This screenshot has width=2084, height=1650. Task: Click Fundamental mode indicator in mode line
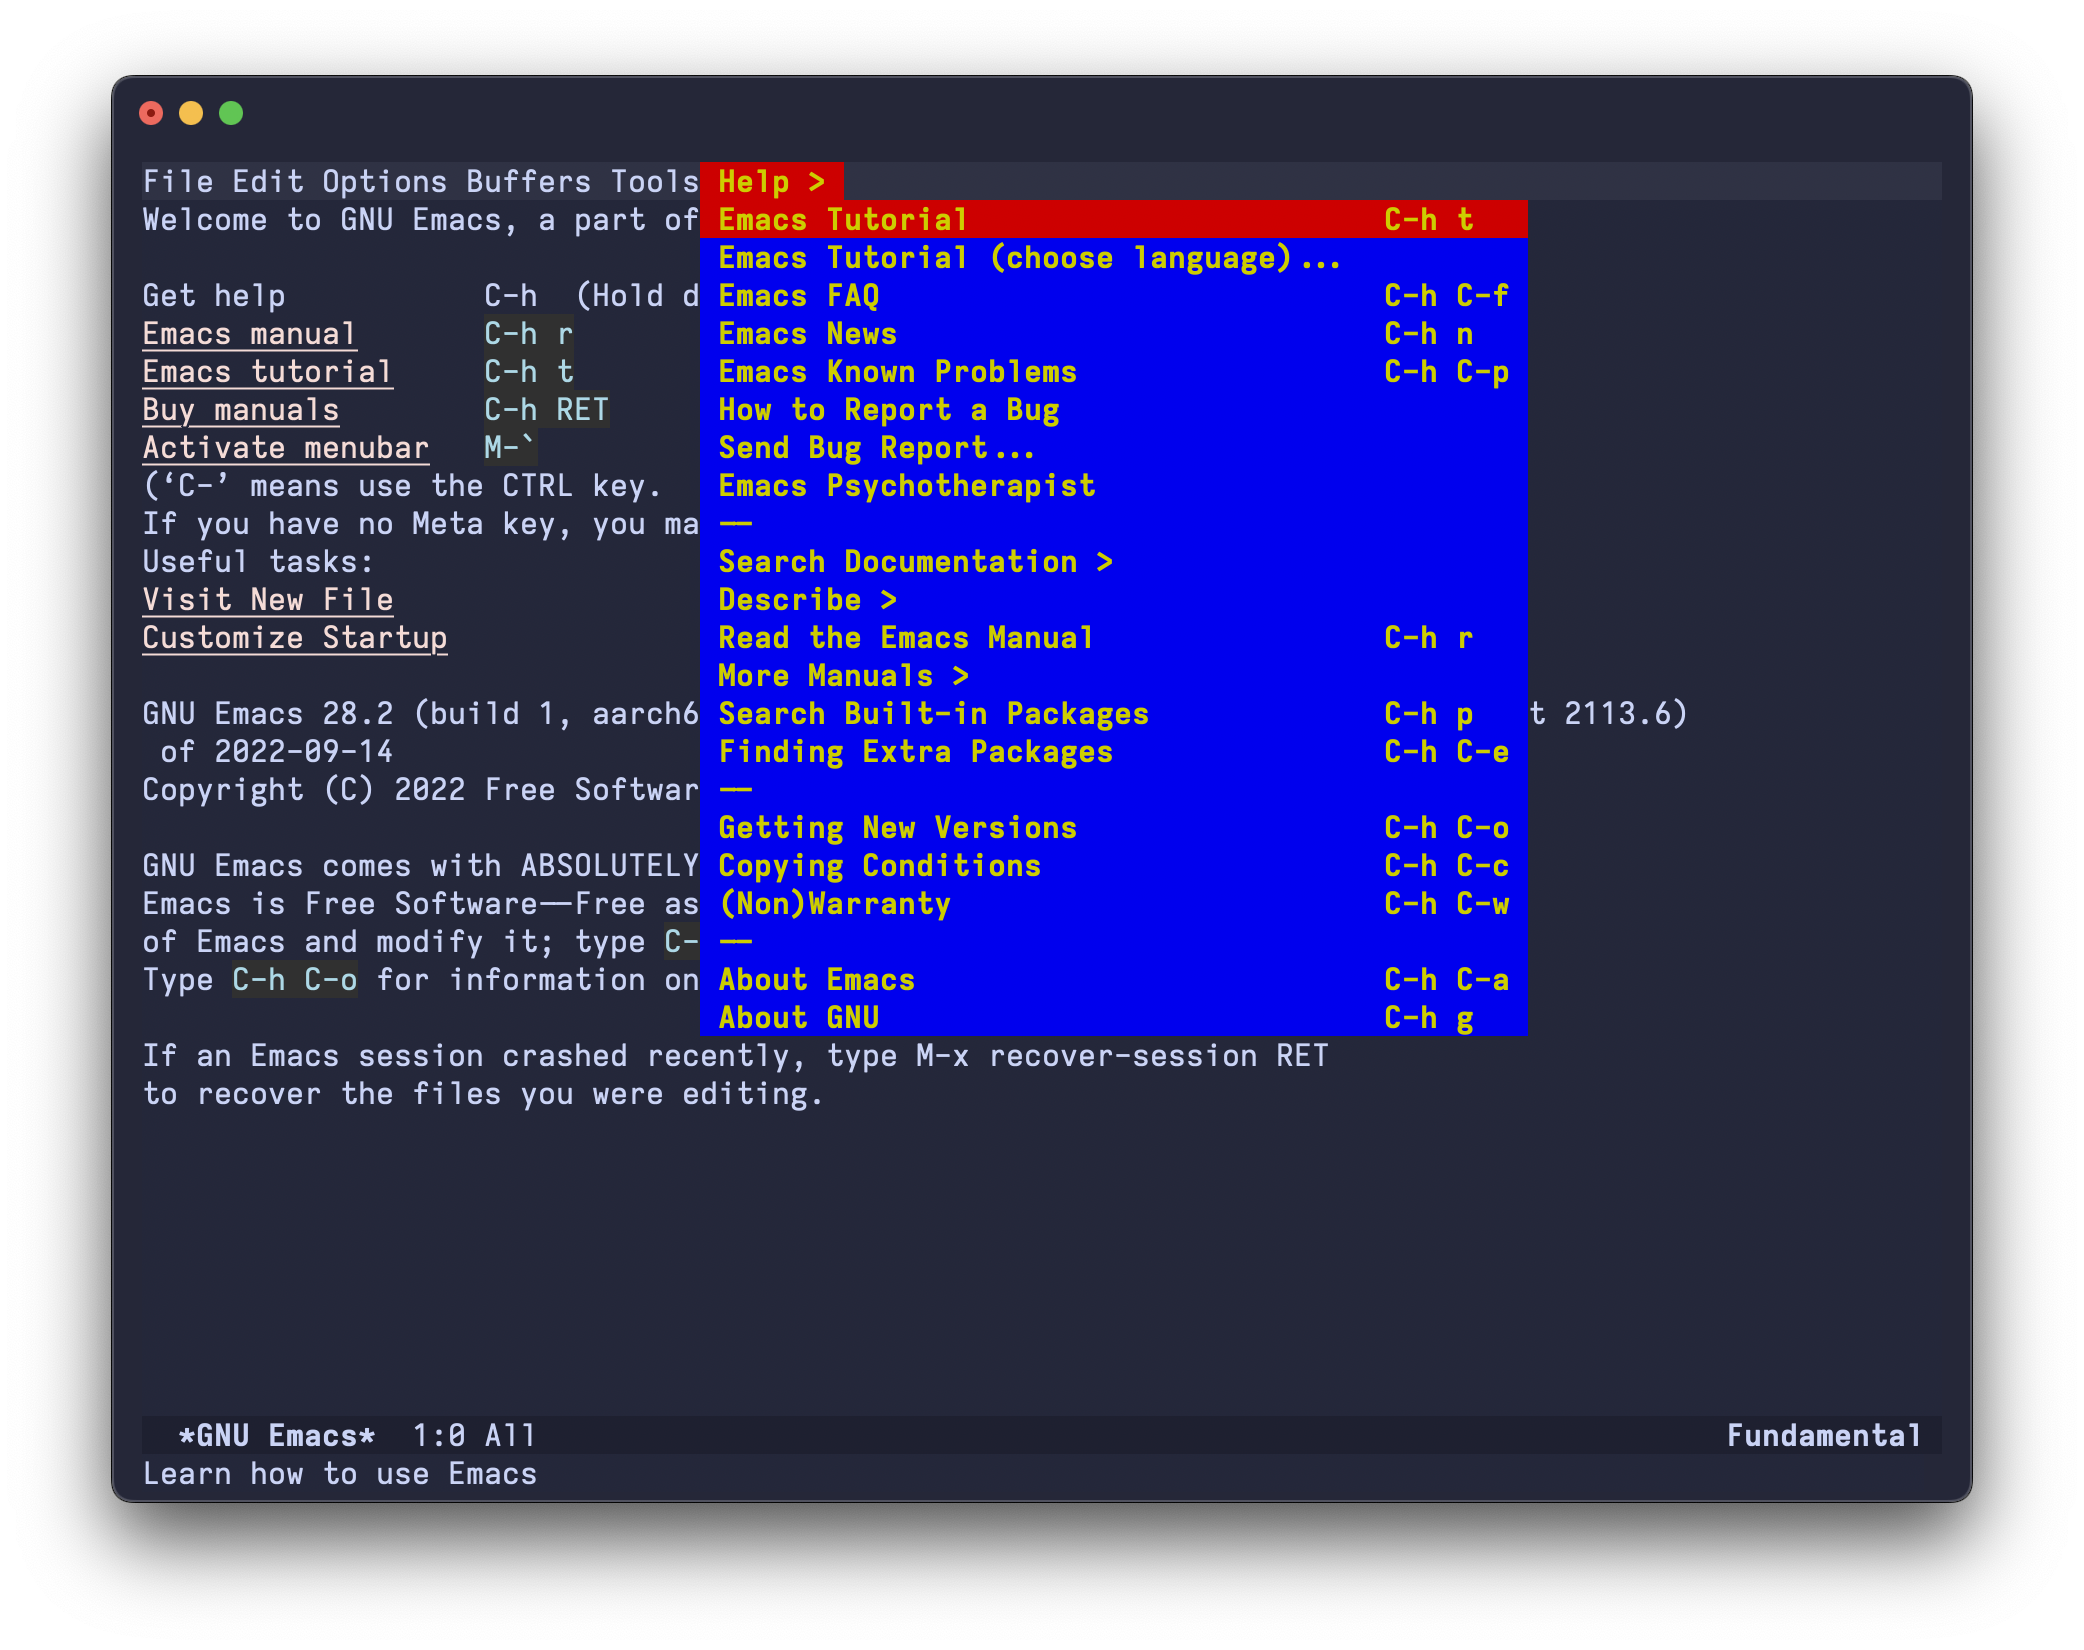(x=1823, y=1436)
